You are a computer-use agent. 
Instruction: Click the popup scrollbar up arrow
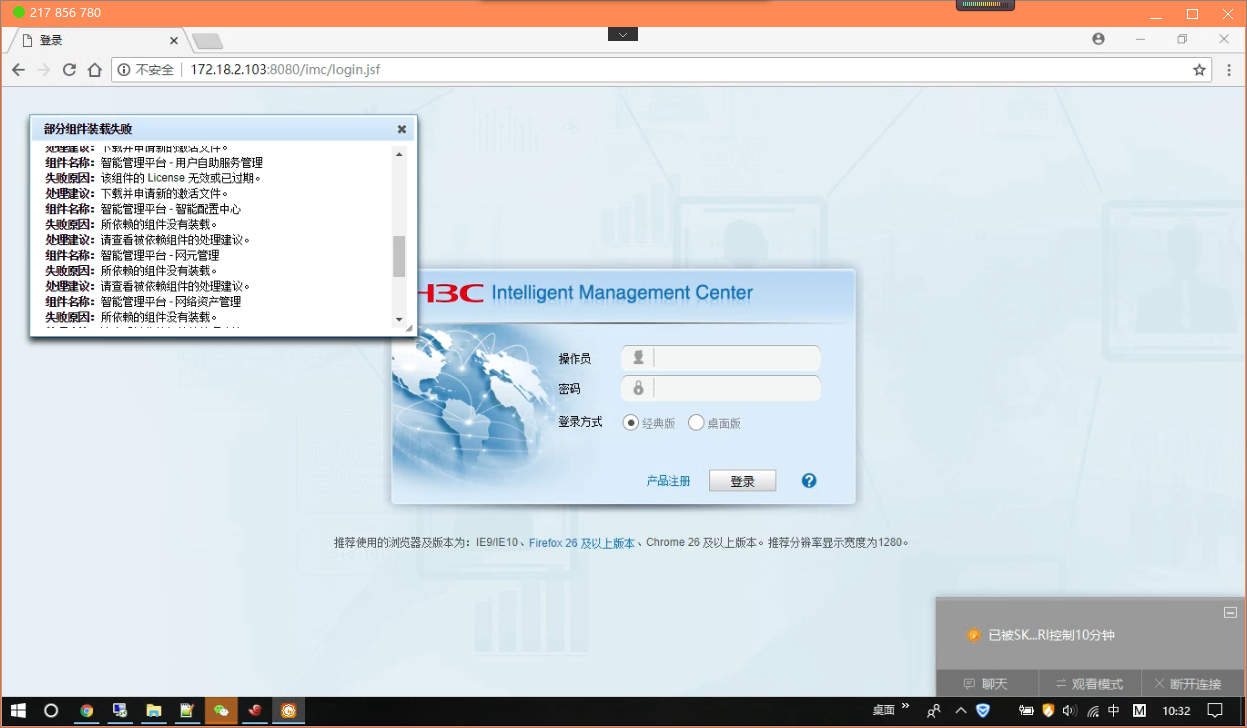point(399,154)
